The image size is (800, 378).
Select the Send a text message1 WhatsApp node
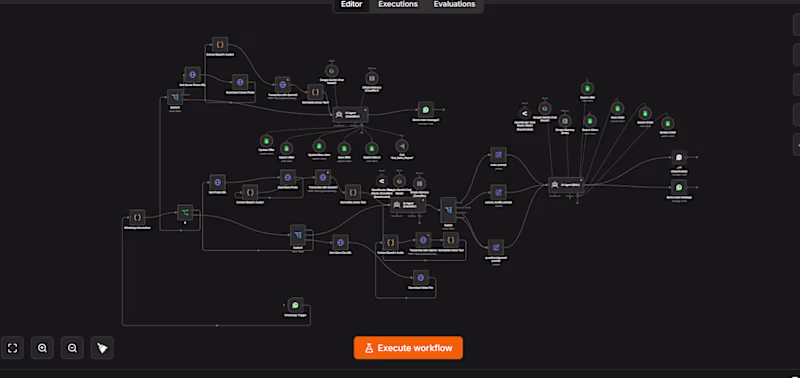coord(426,109)
